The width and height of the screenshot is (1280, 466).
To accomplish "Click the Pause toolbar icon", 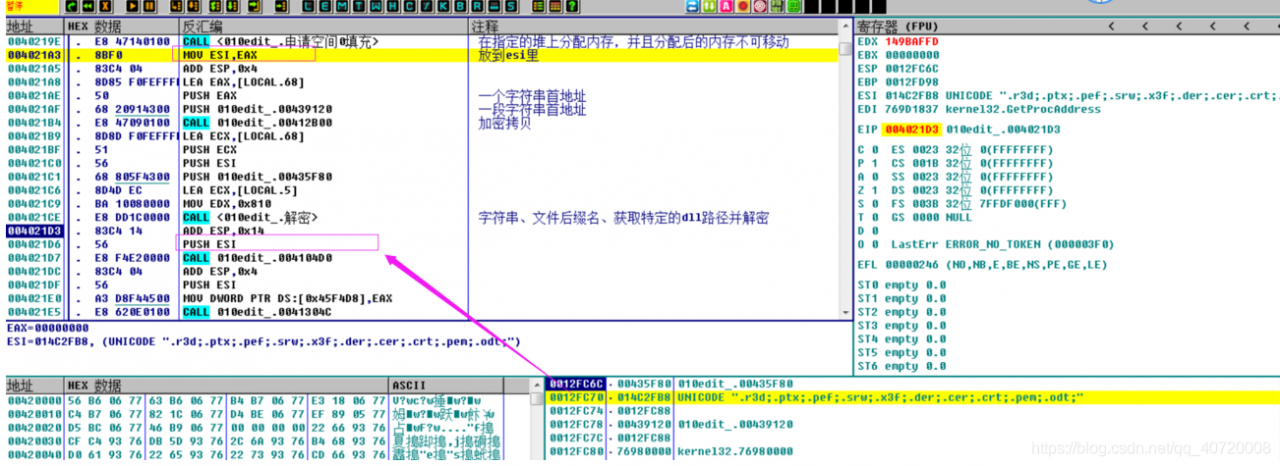I will pos(149,6).
